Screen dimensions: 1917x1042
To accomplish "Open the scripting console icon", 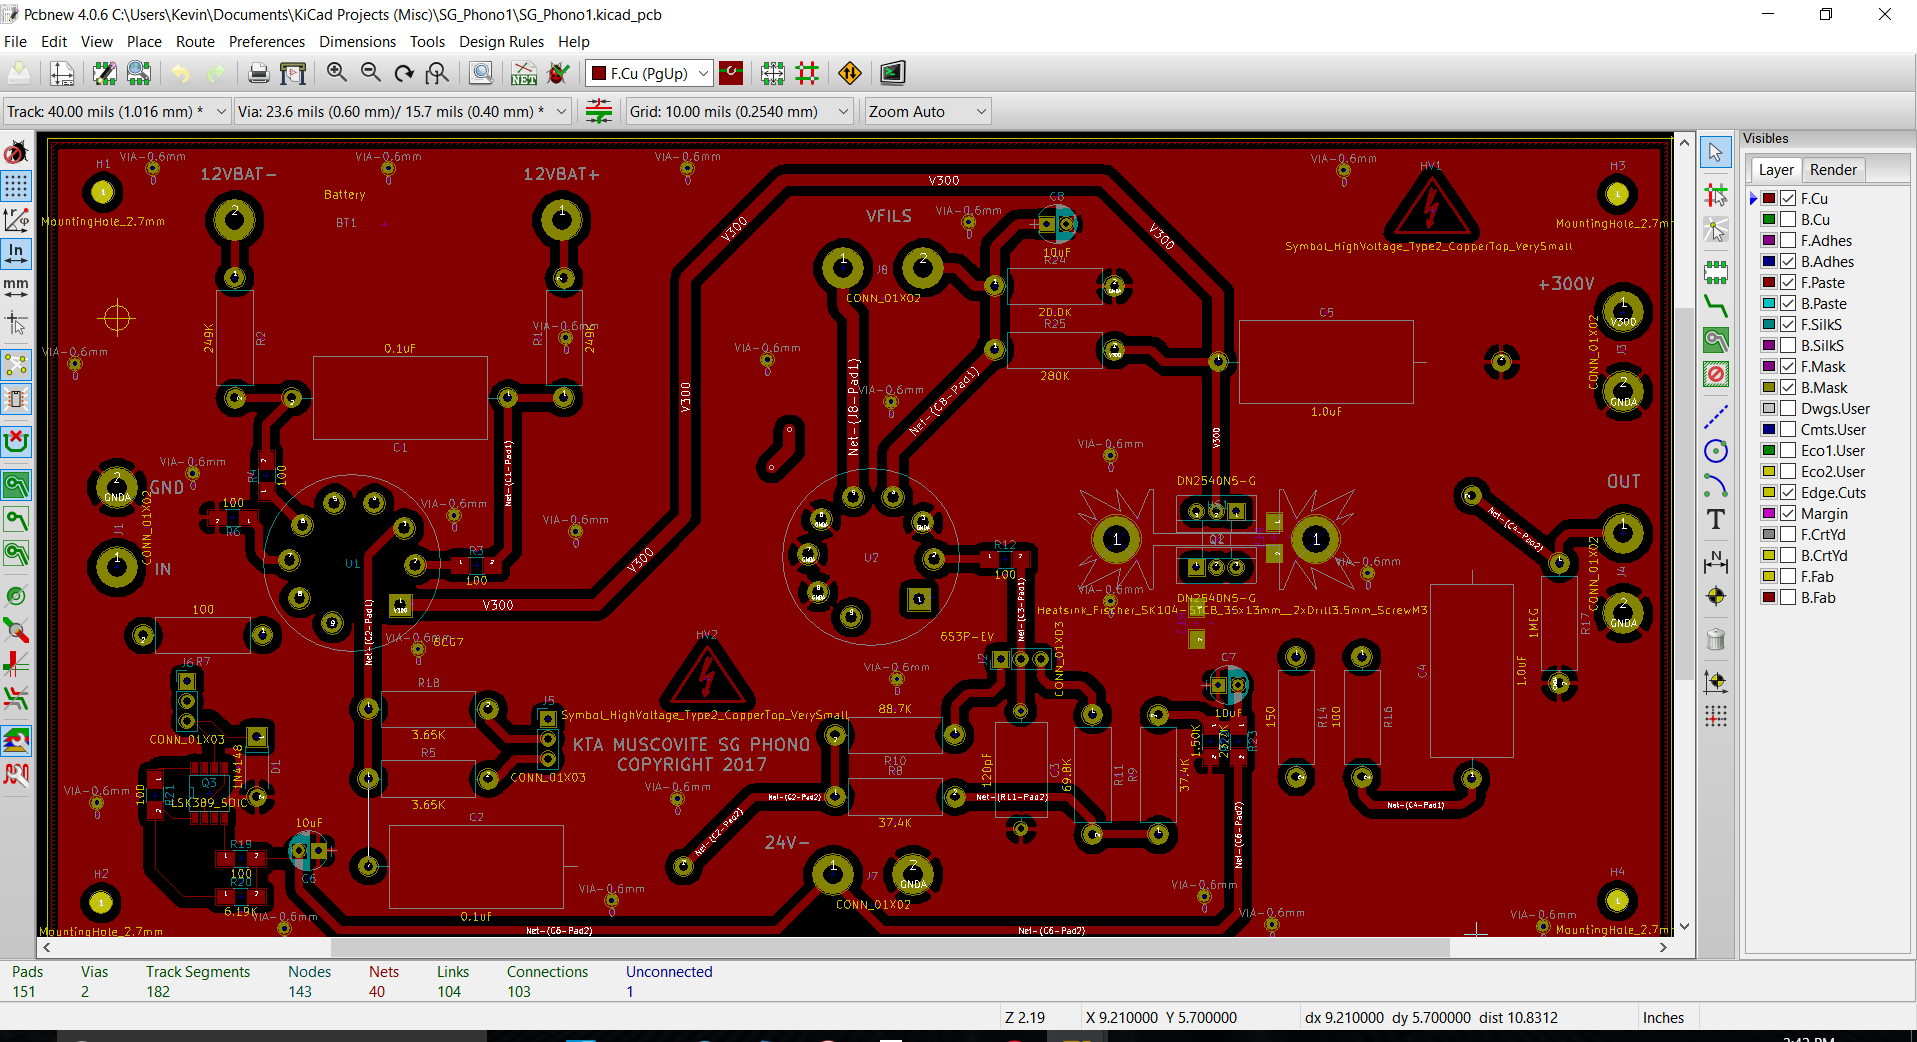I will (893, 73).
